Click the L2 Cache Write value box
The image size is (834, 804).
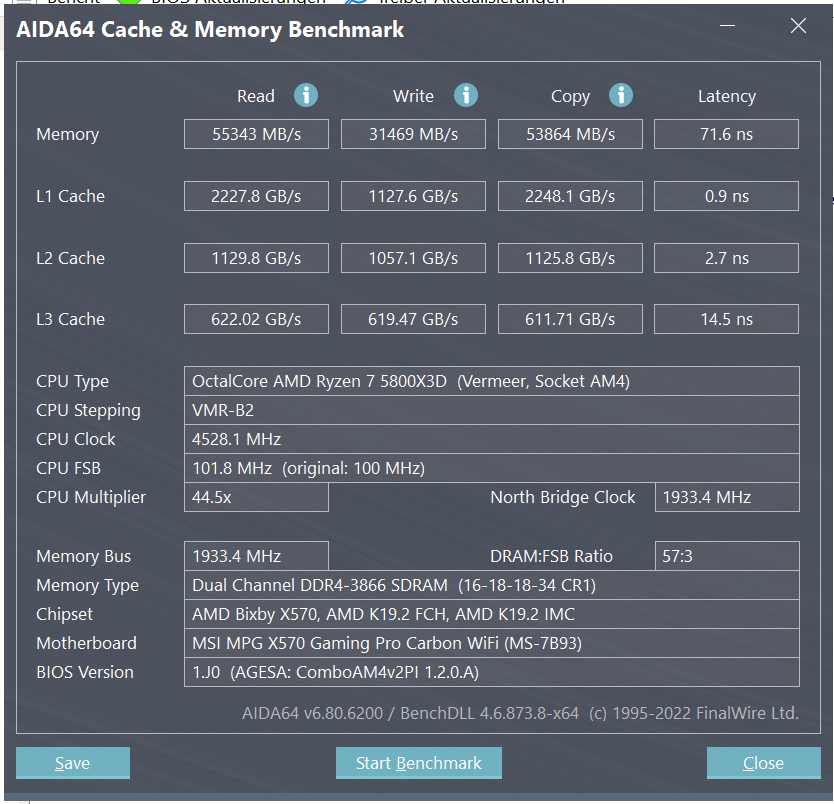(413, 258)
